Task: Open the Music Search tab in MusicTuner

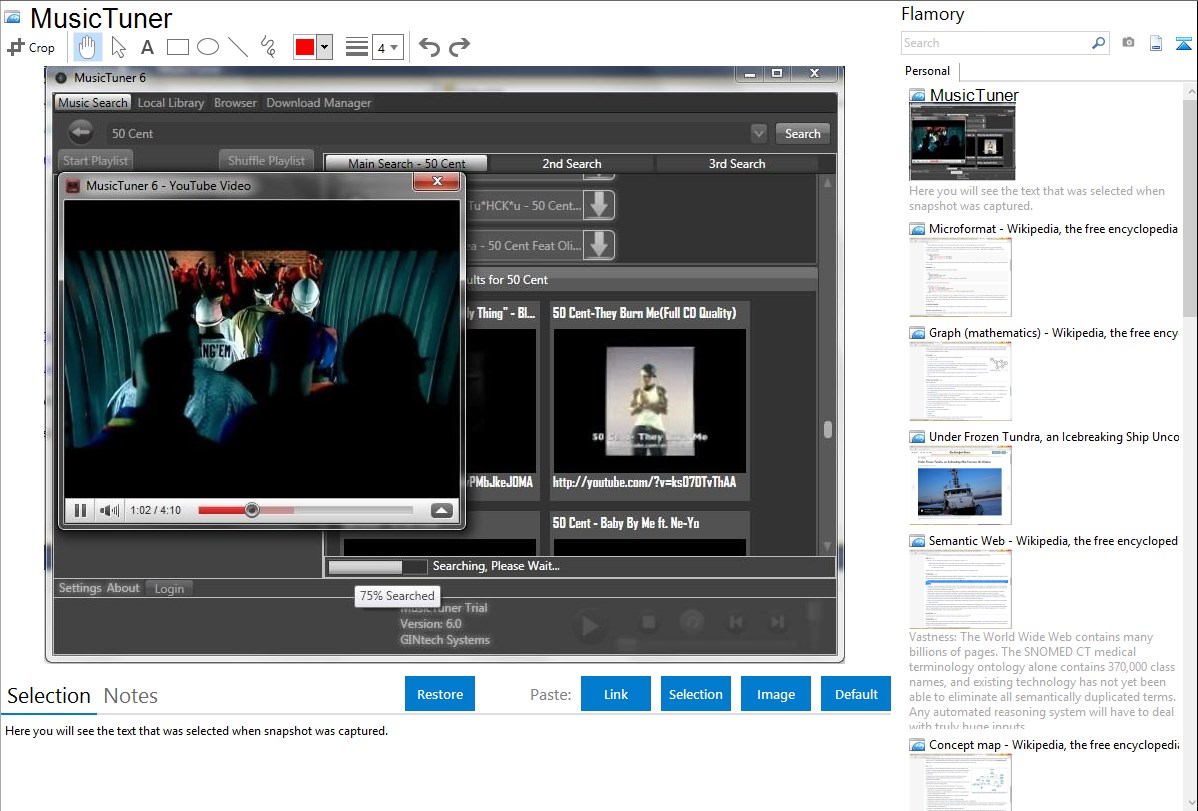Action: tap(92, 102)
